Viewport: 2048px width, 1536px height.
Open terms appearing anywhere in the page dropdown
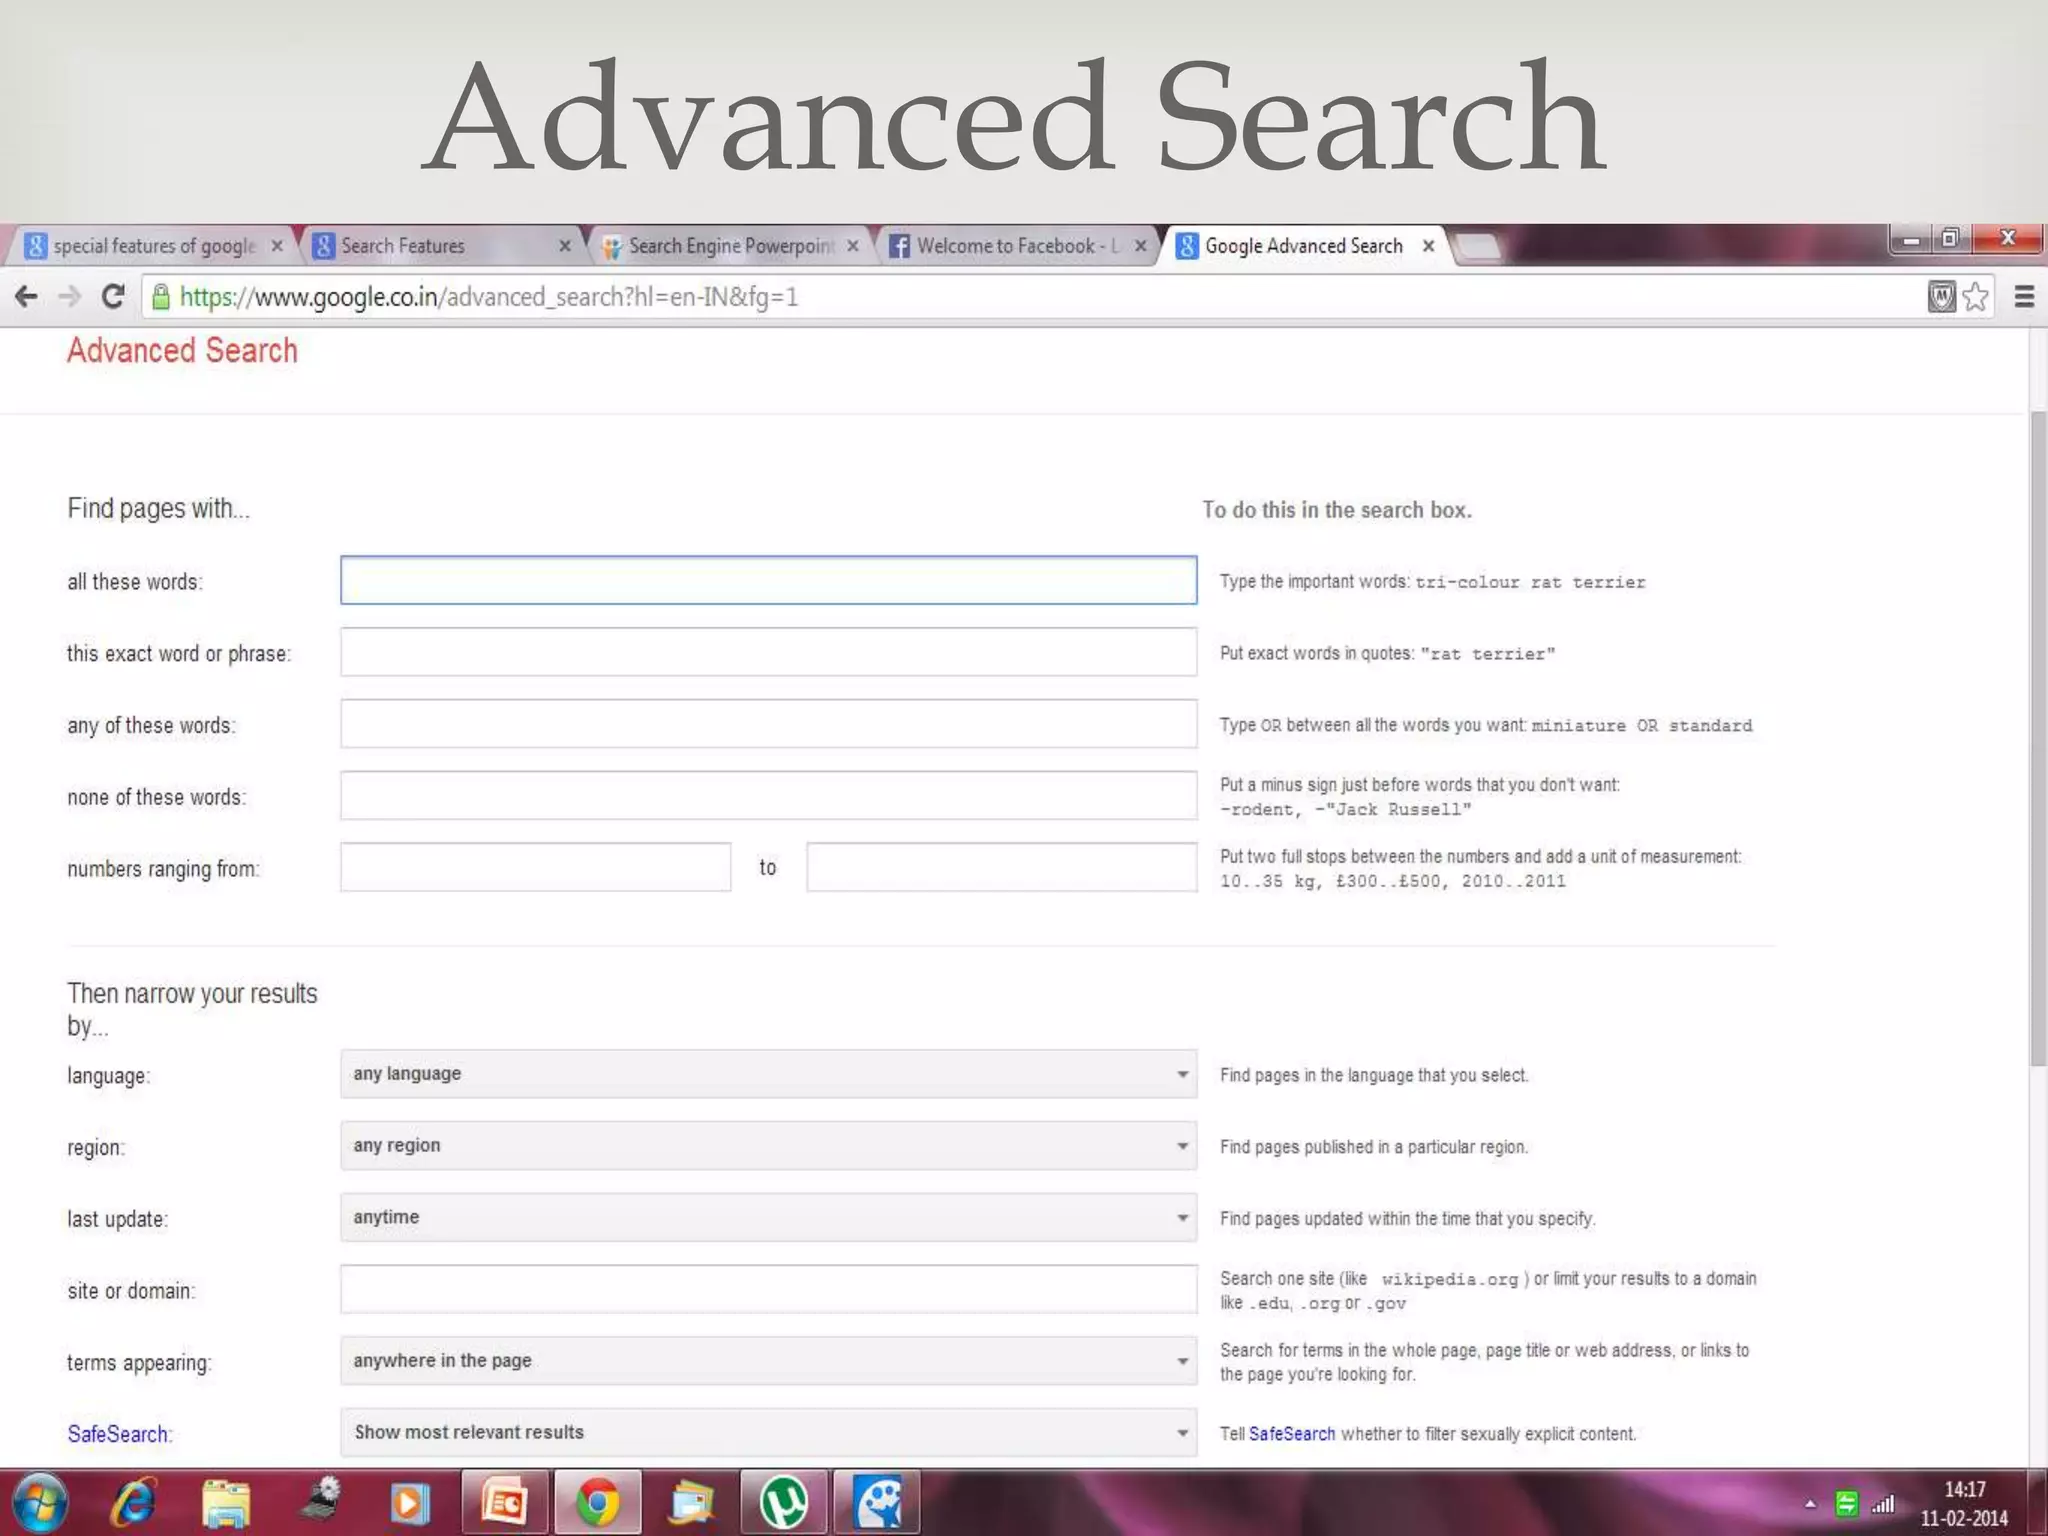[768, 1361]
